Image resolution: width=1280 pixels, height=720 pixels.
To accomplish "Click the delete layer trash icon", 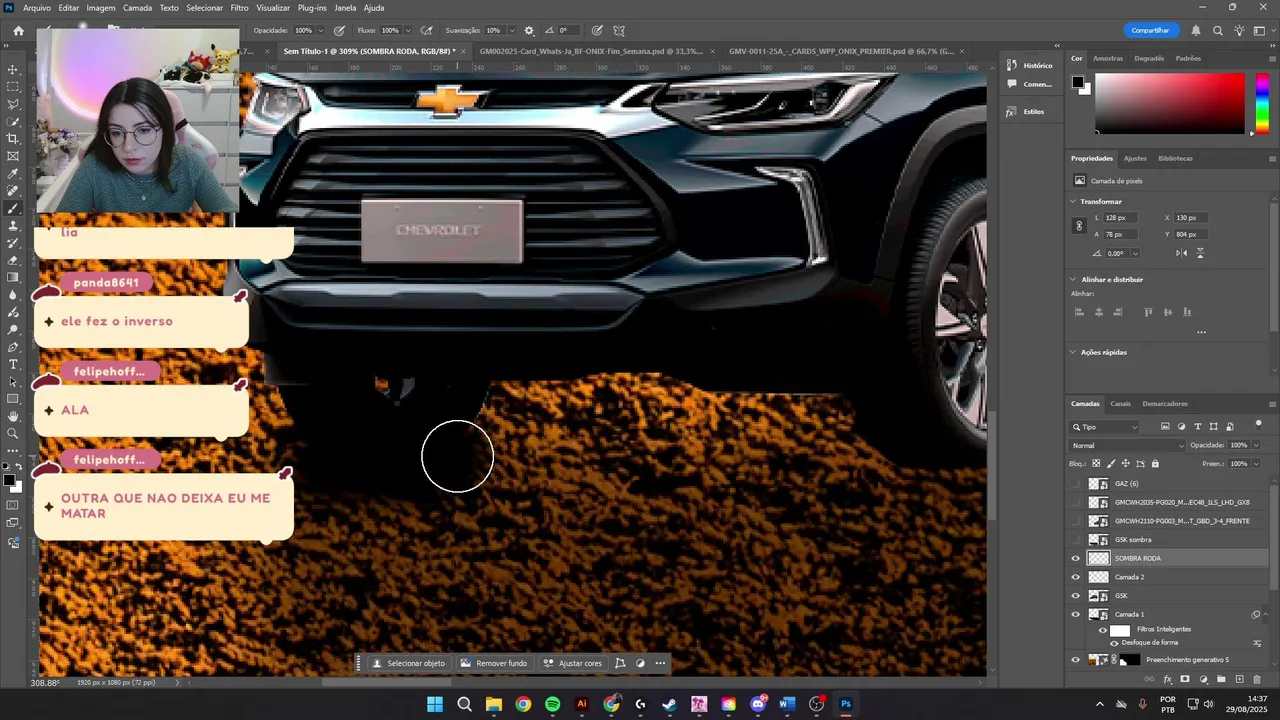I will click(1257, 679).
